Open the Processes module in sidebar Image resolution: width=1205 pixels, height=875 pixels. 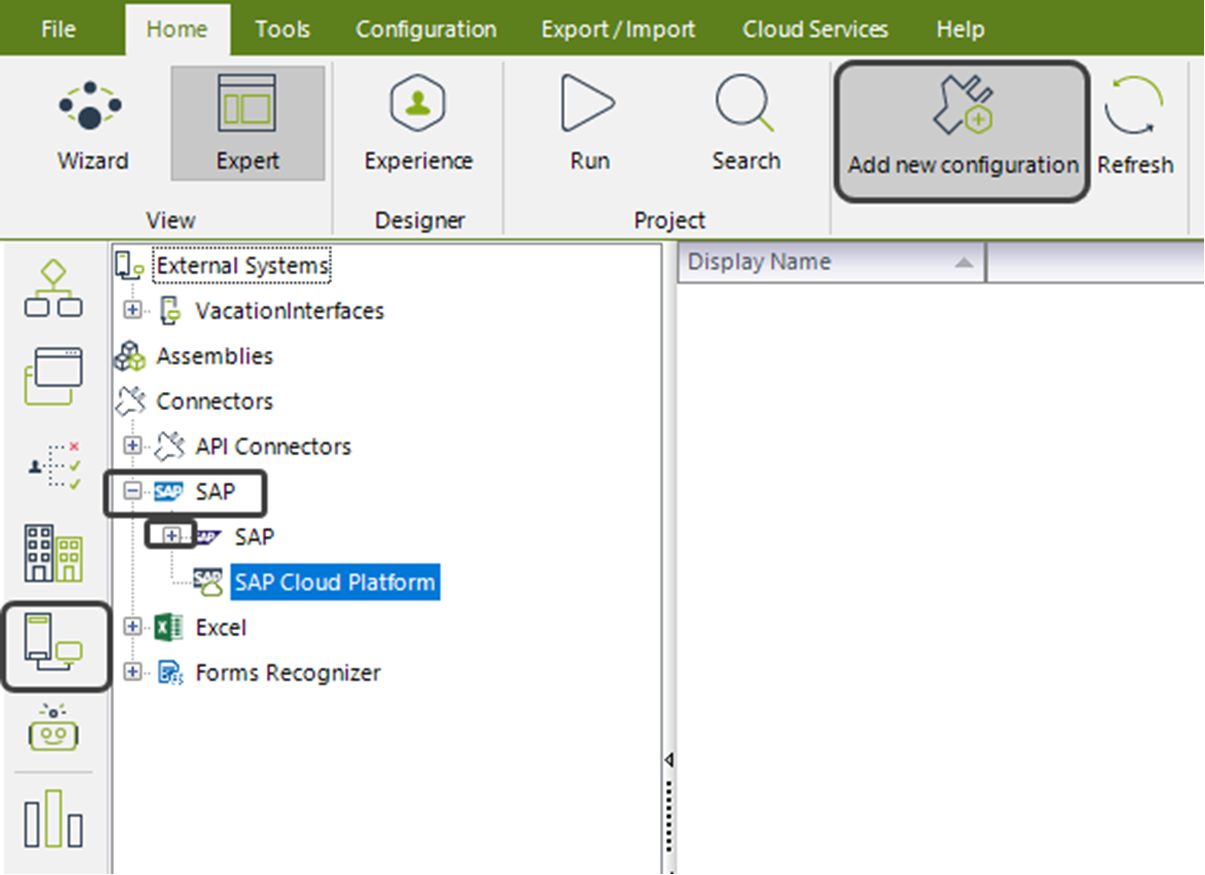point(53,289)
